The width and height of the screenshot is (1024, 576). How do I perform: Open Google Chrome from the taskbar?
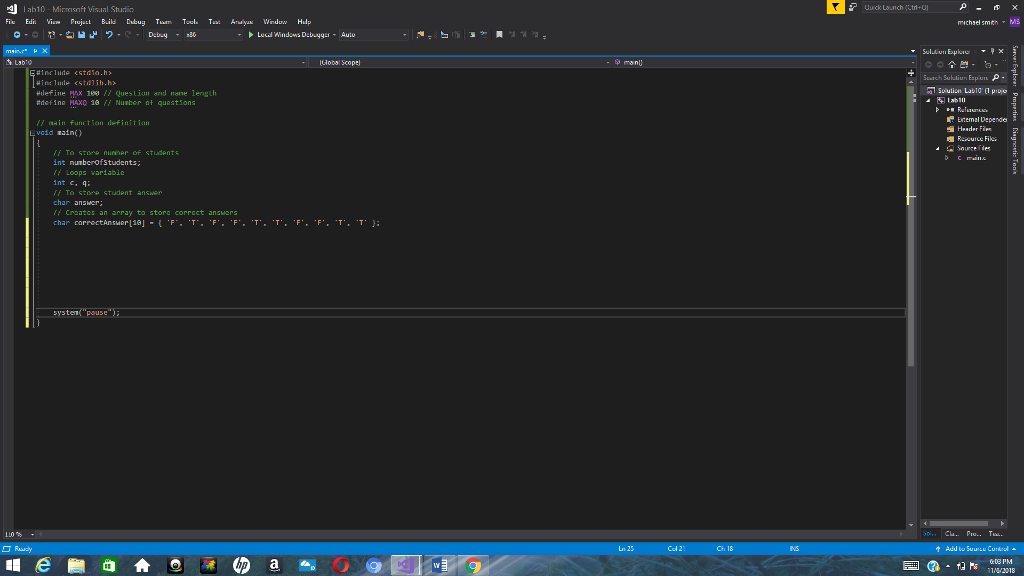point(473,565)
